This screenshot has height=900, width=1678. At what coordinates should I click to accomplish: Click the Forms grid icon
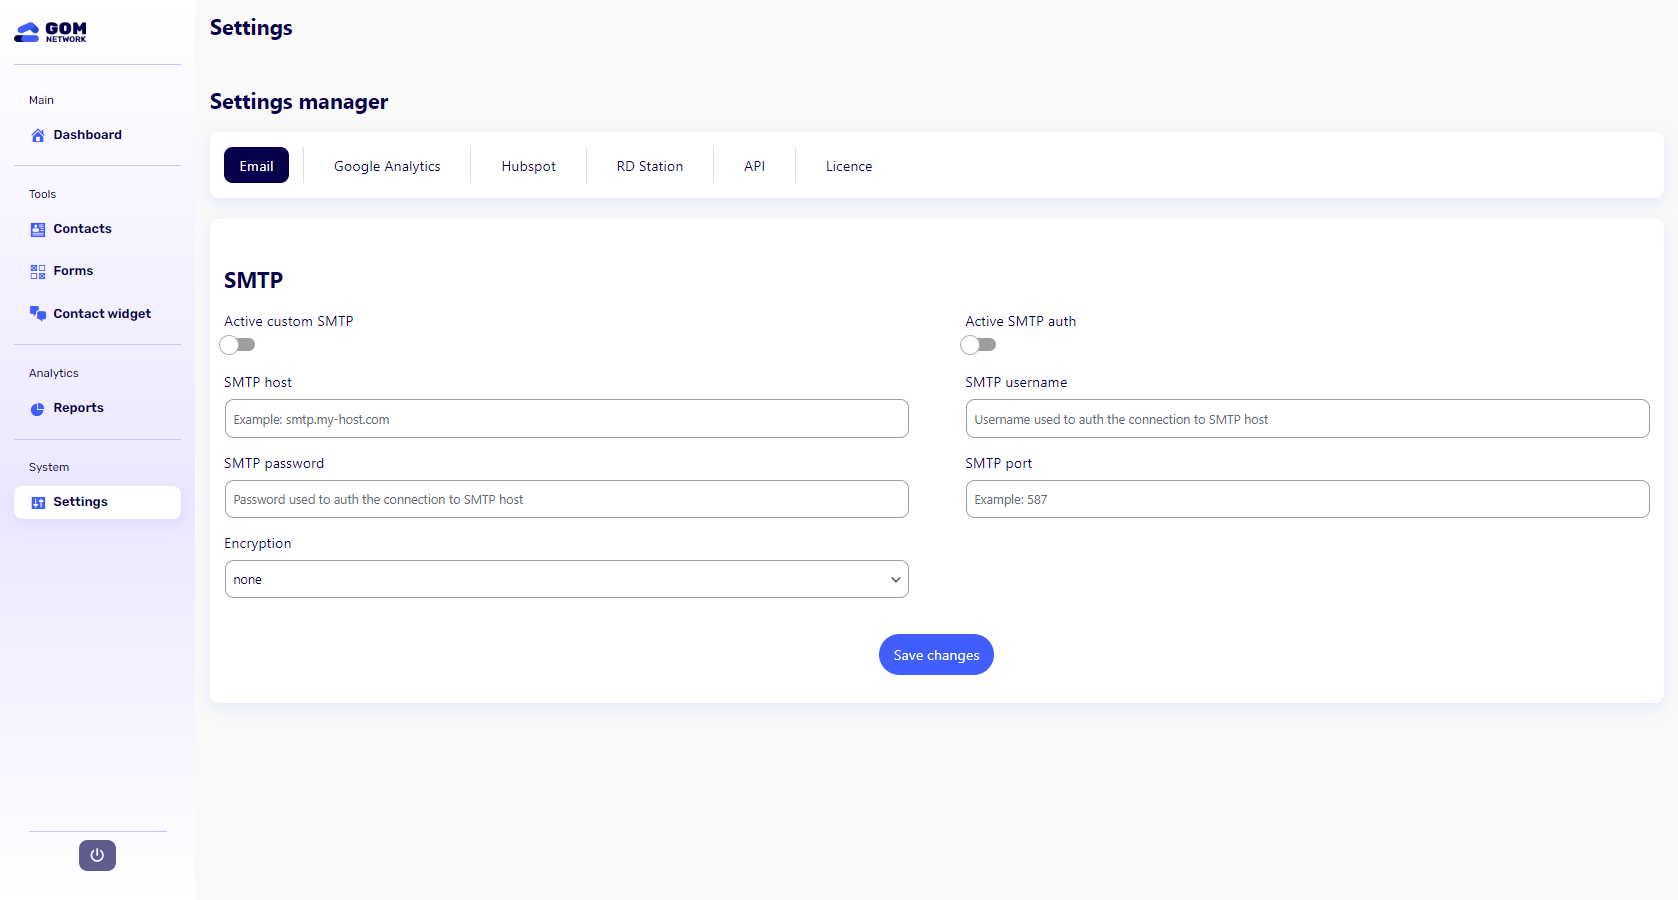[38, 271]
